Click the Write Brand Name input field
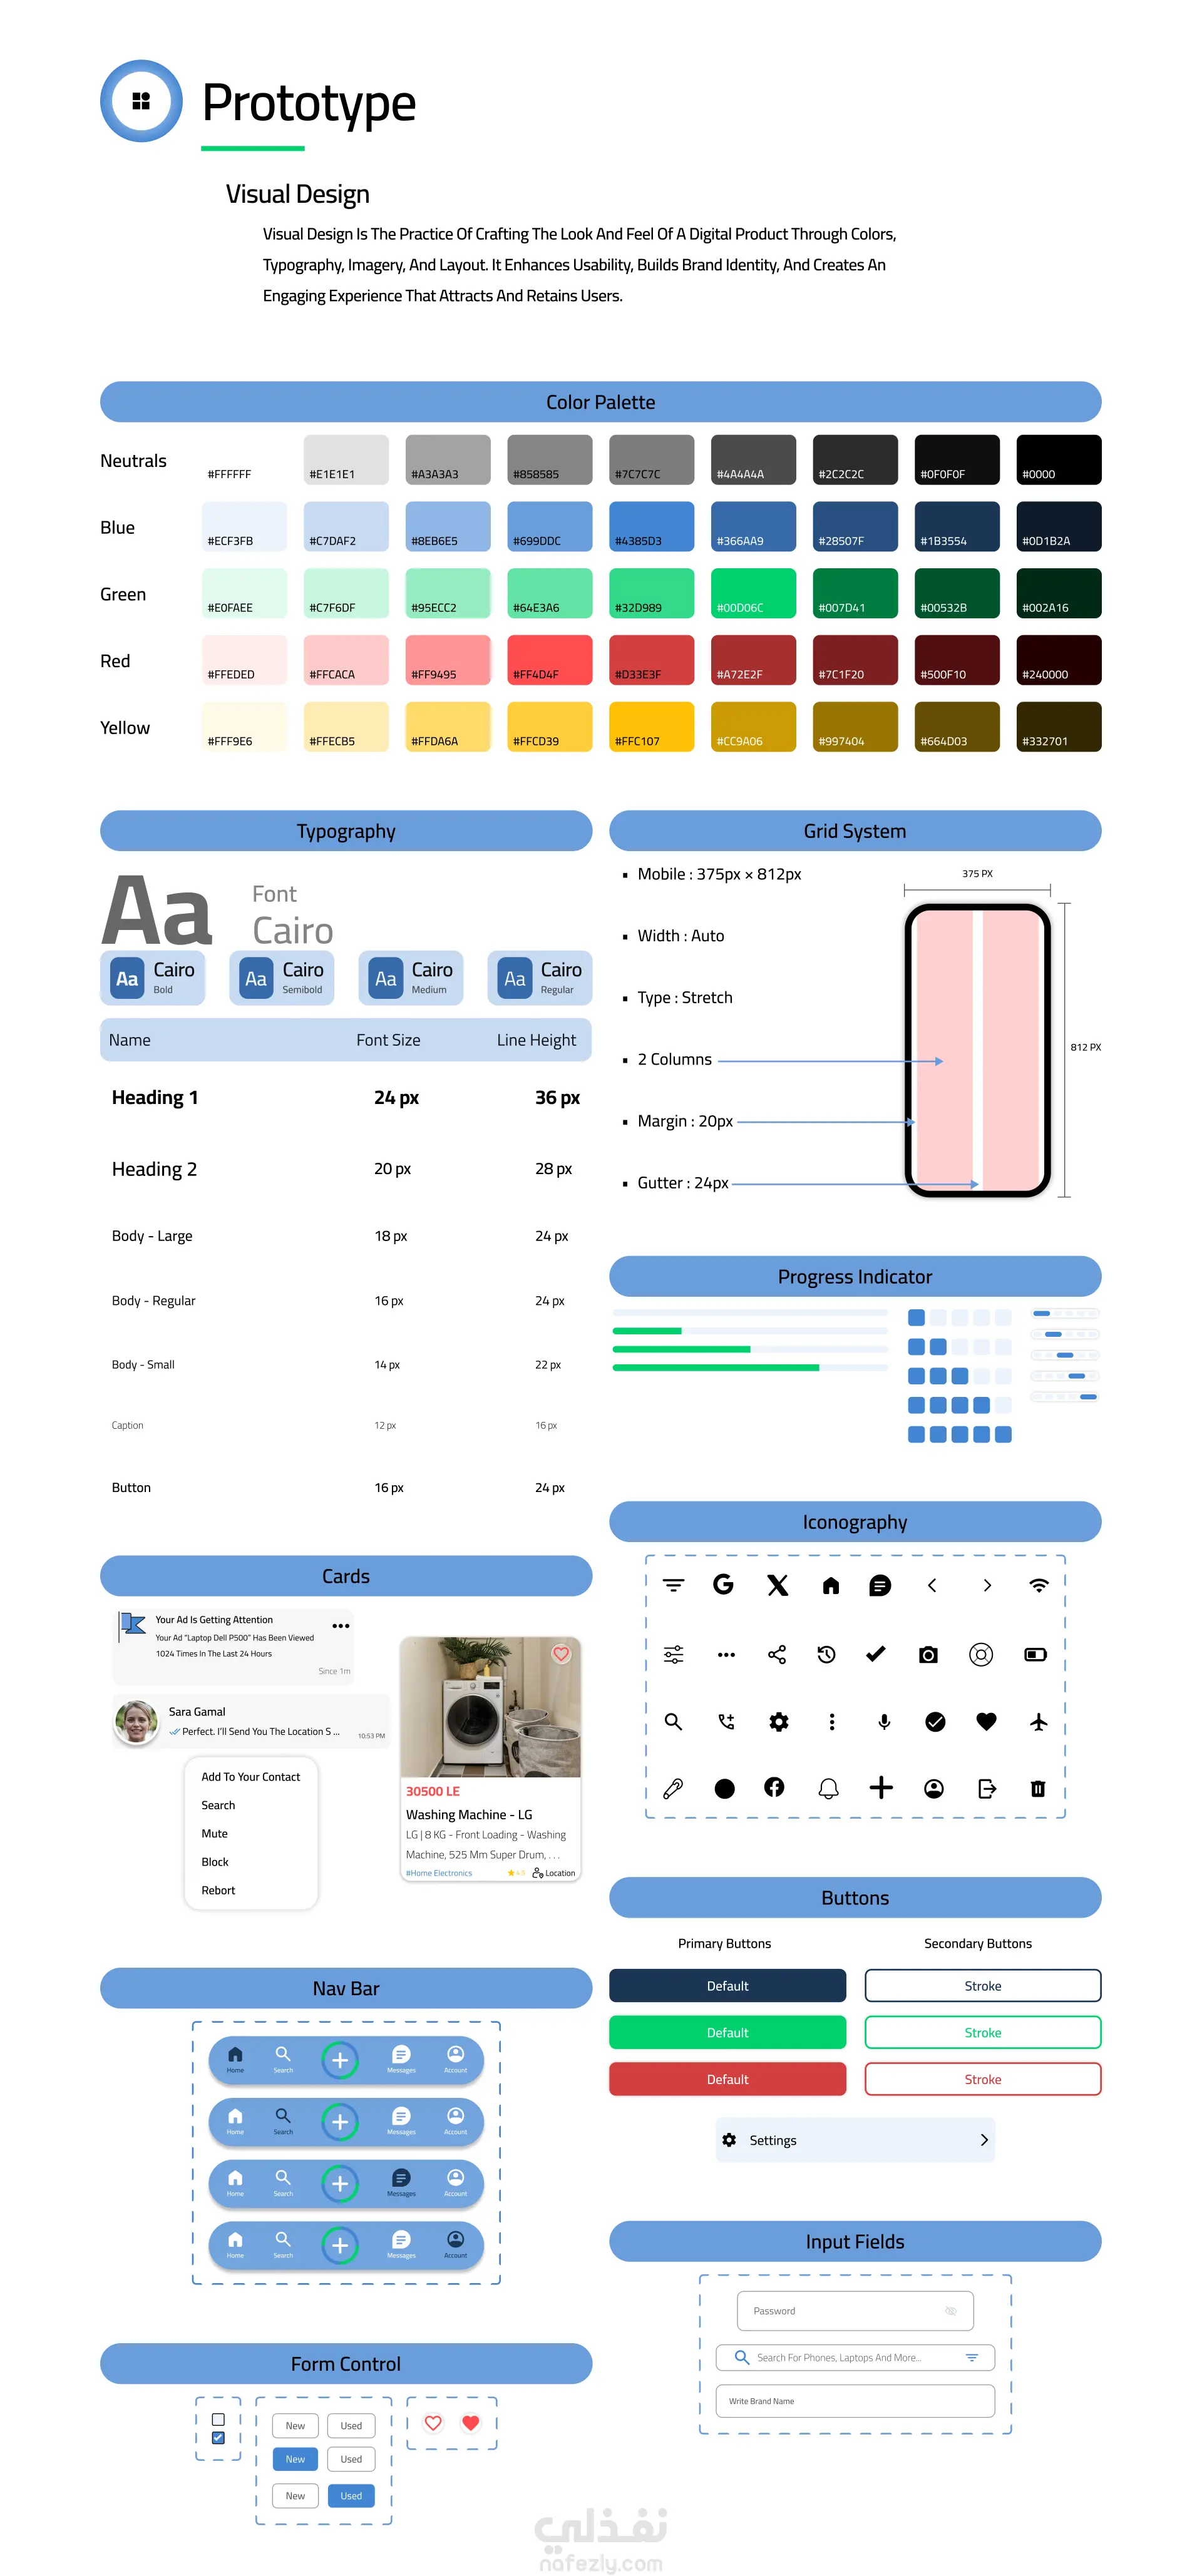The height and width of the screenshot is (2576, 1202). coord(855,2401)
